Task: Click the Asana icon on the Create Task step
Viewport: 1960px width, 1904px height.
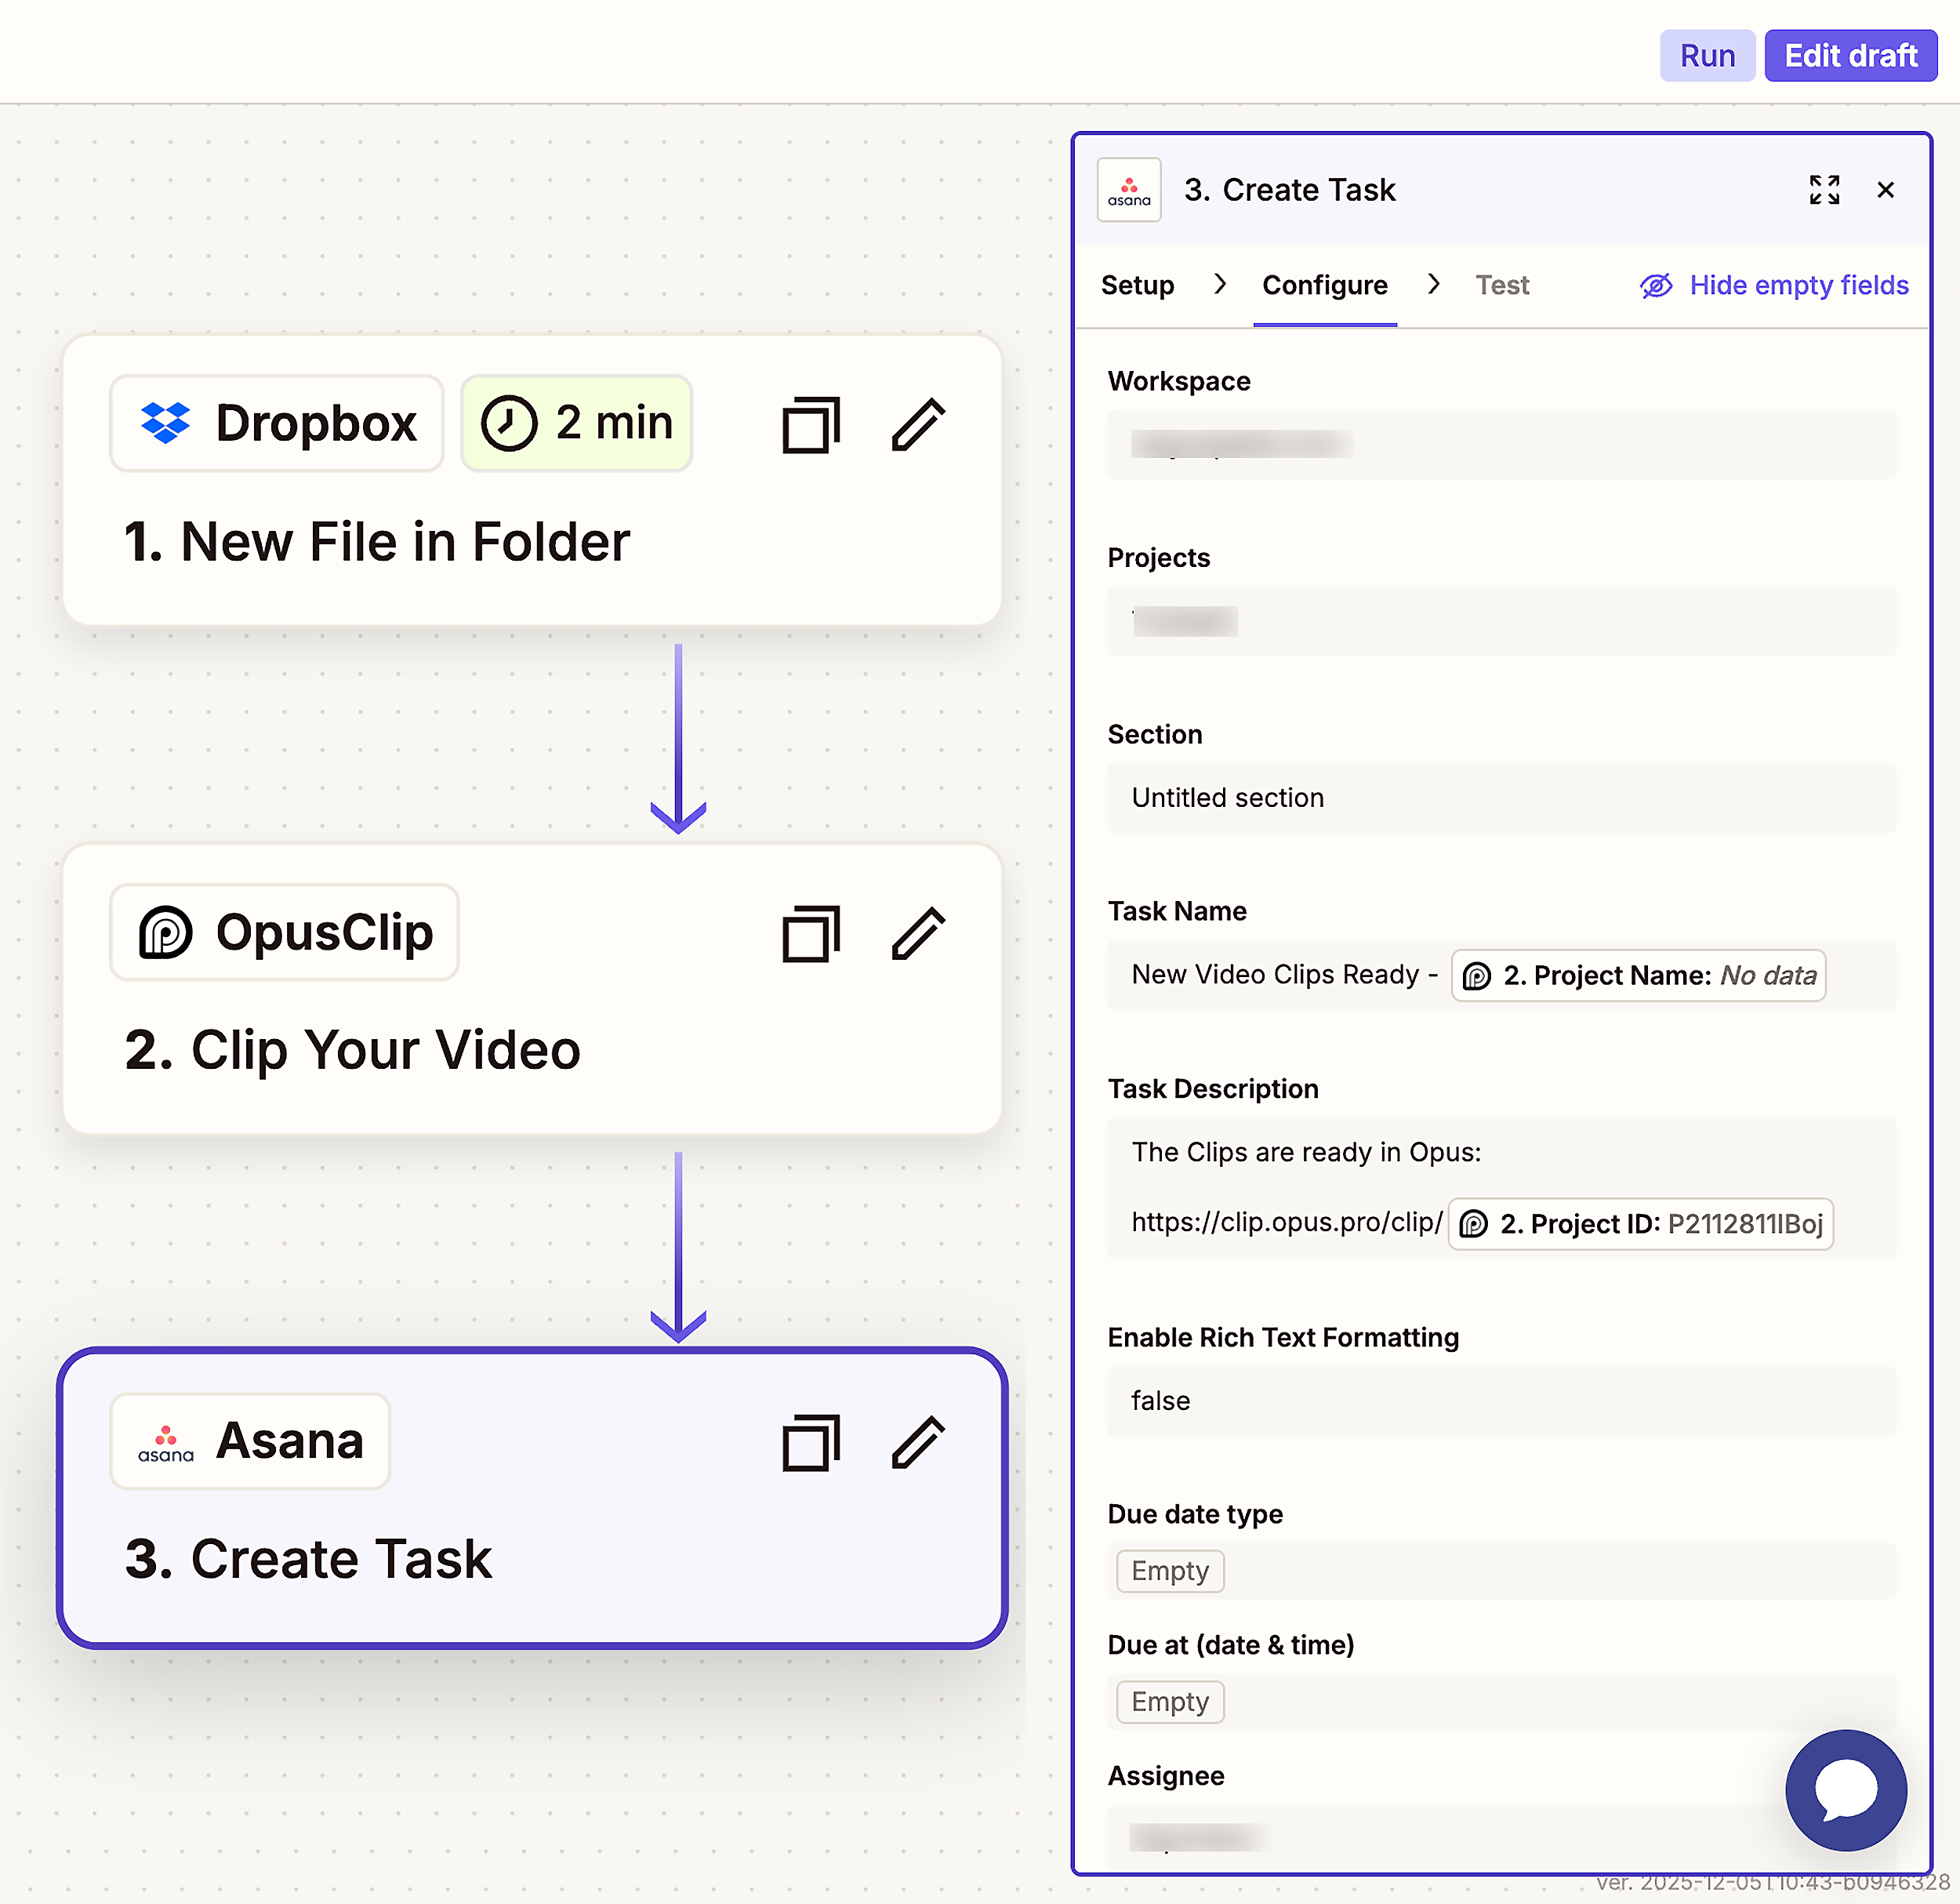Action: pyautogui.click(x=165, y=1441)
